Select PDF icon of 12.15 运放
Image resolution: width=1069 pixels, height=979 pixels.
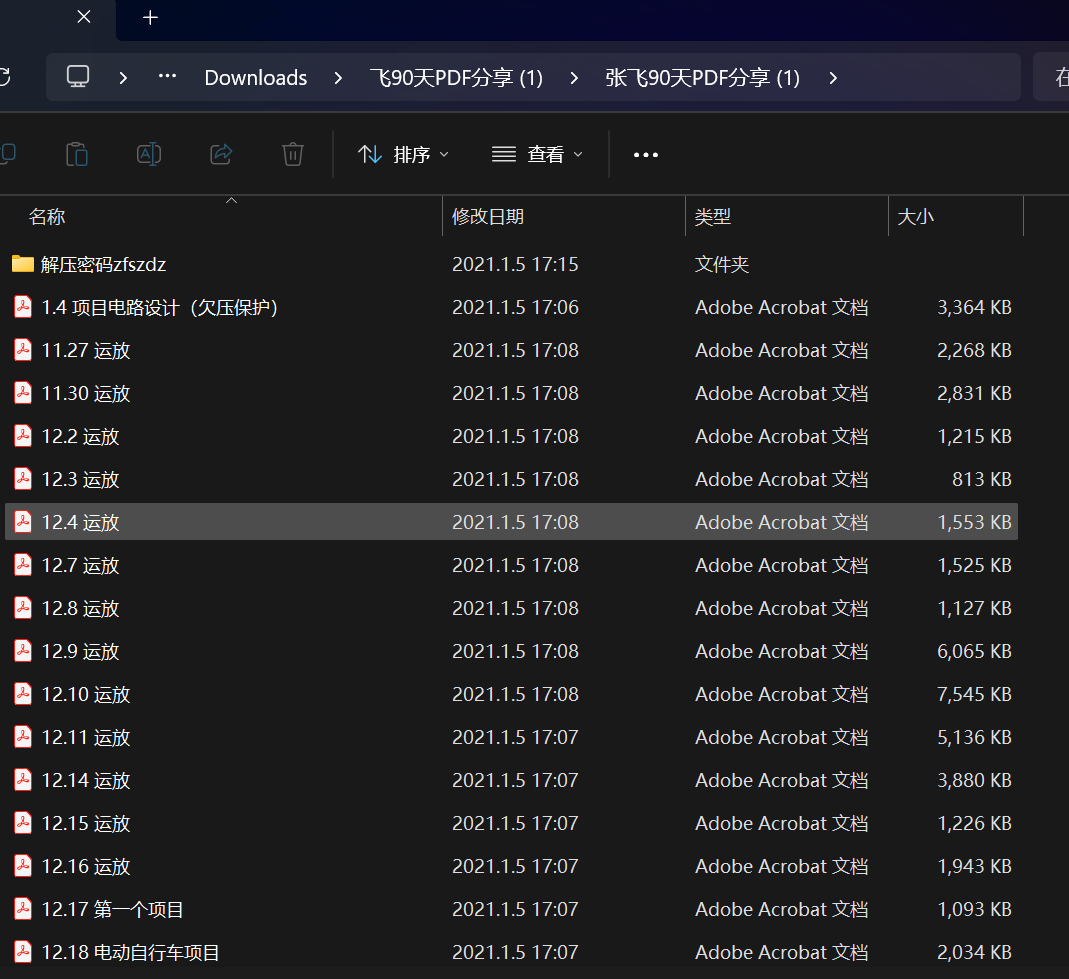click(23, 823)
